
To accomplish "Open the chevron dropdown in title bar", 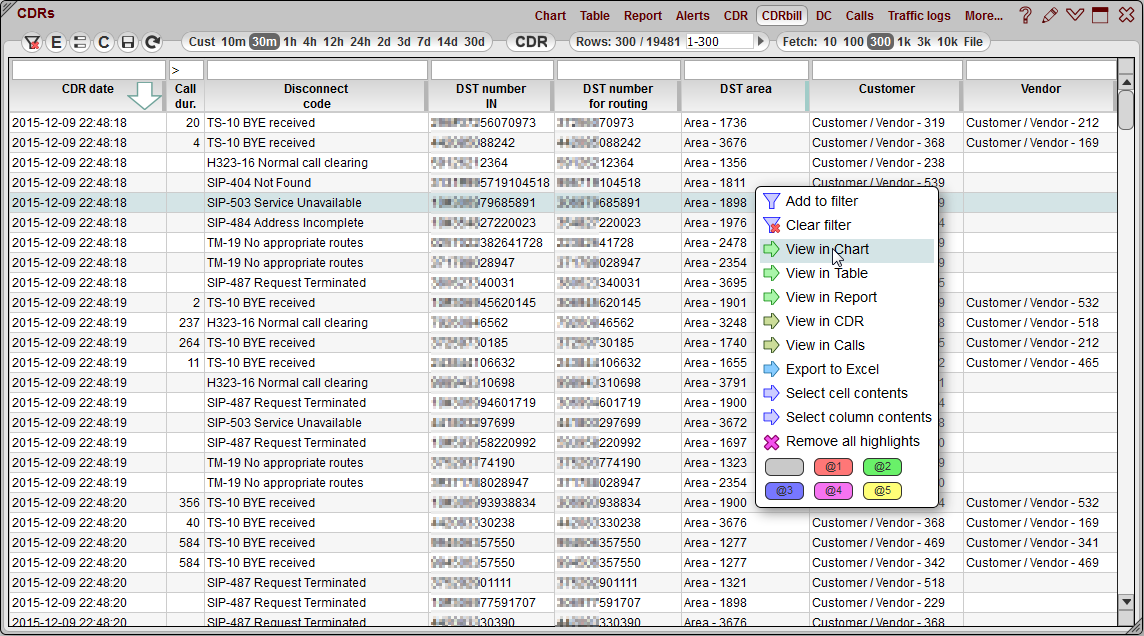I will 1075,14.
